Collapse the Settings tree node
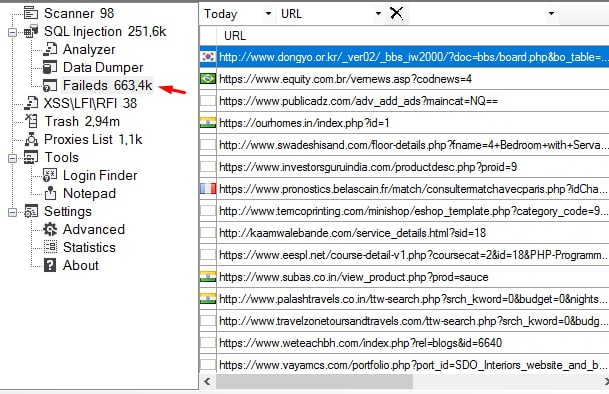The height and width of the screenshot is (394, 609). point(12,212)
